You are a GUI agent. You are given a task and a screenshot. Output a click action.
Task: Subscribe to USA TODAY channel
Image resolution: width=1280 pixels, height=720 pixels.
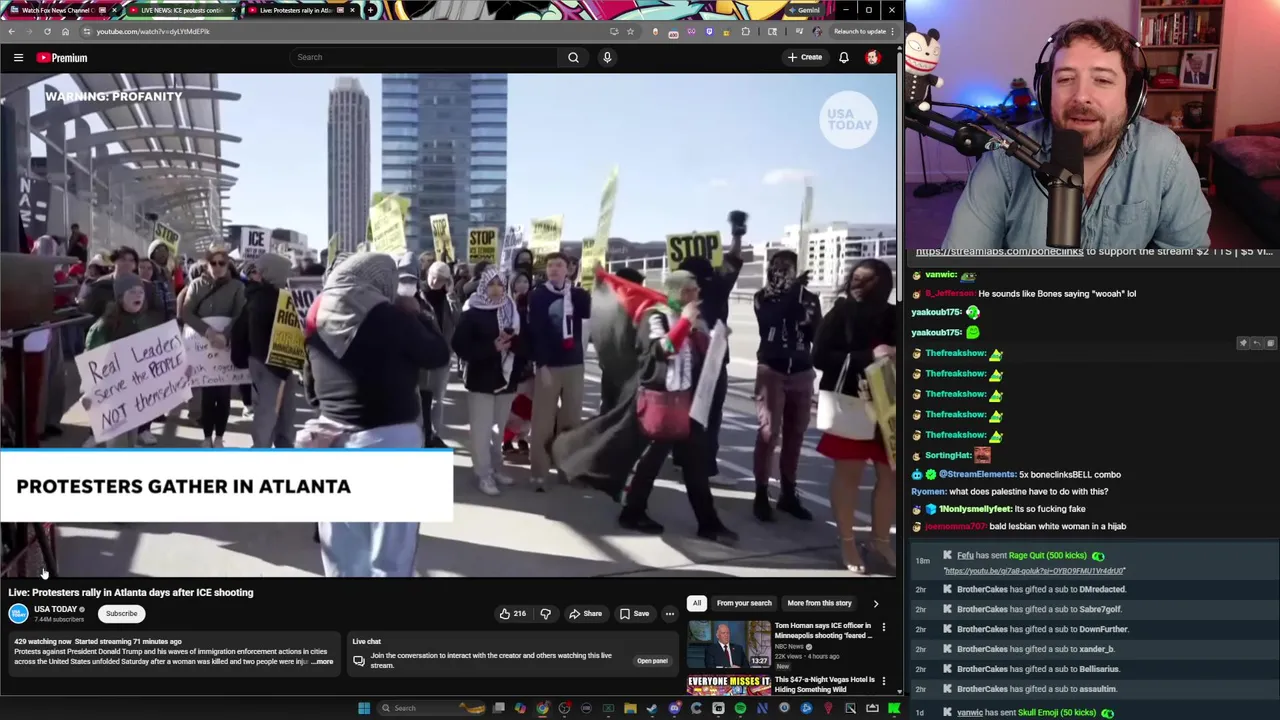tap(121, 614)
